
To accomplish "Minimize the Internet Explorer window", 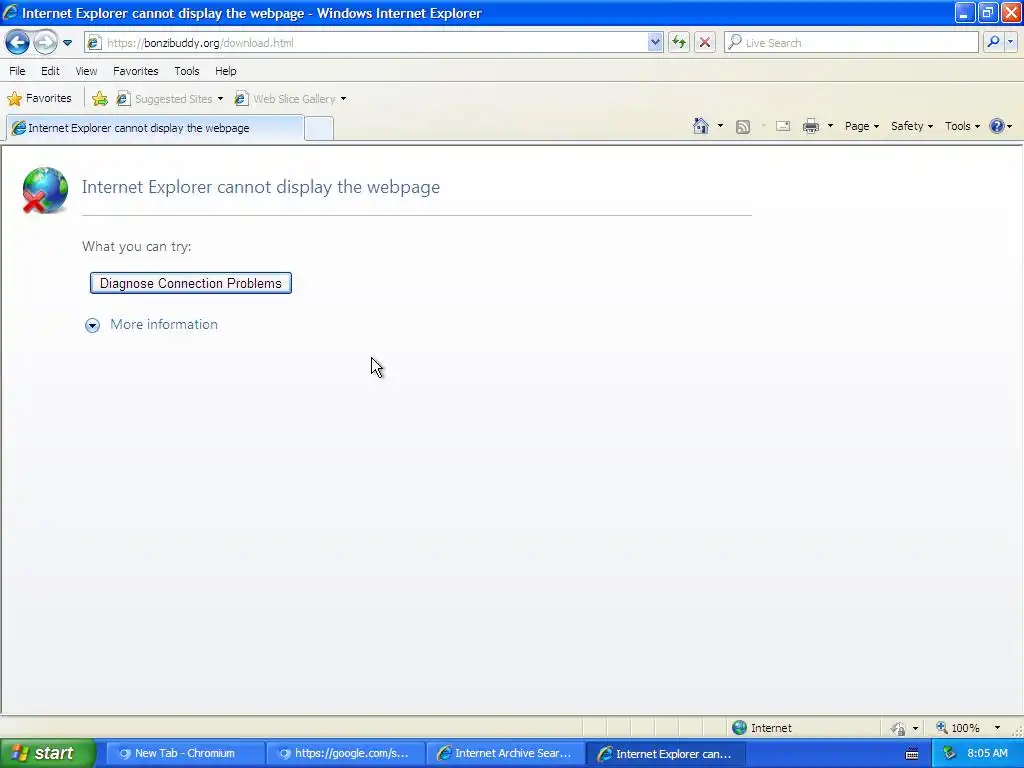I will pos(964,13).
